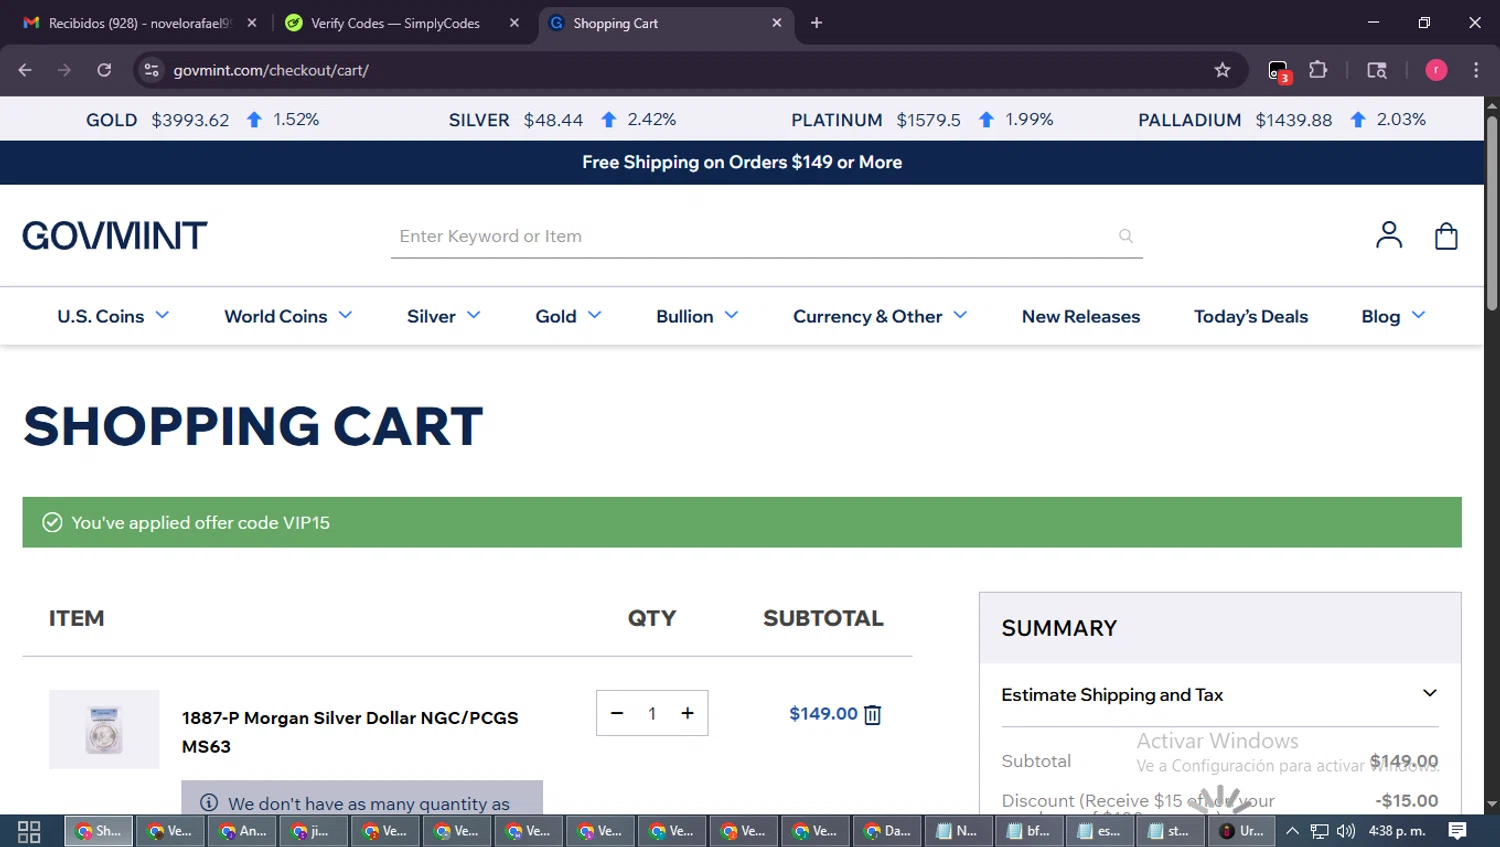
Task: Show hidden system tray icons
Action: [x=1292, y=831]
